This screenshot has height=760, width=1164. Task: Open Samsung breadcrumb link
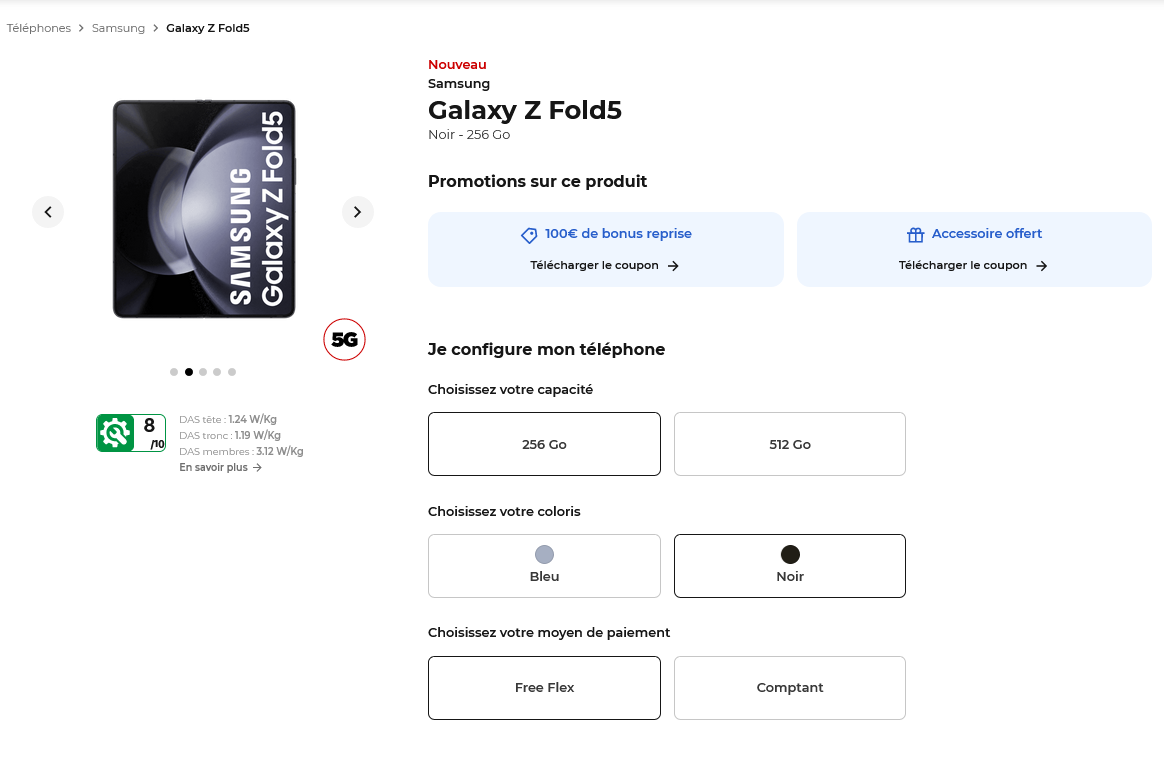tap(118, 28)
